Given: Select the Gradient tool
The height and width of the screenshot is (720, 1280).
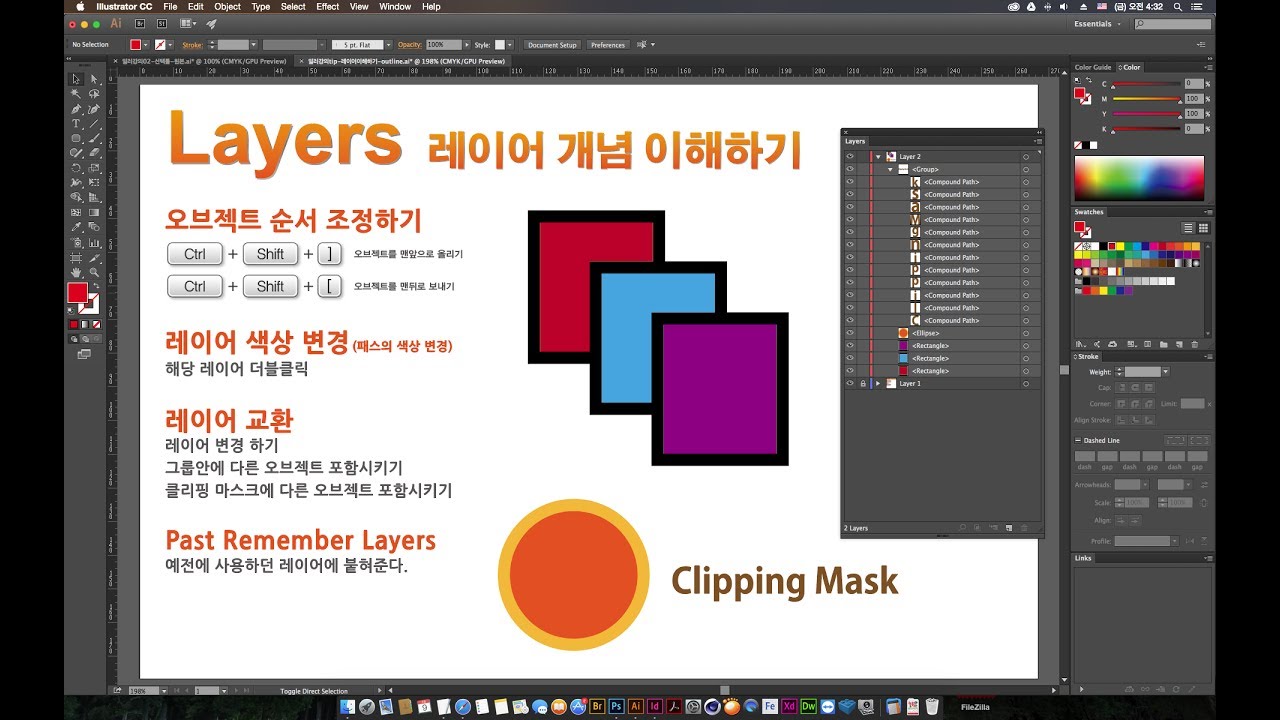Looking at the screenshot, I should coord(94,212).
